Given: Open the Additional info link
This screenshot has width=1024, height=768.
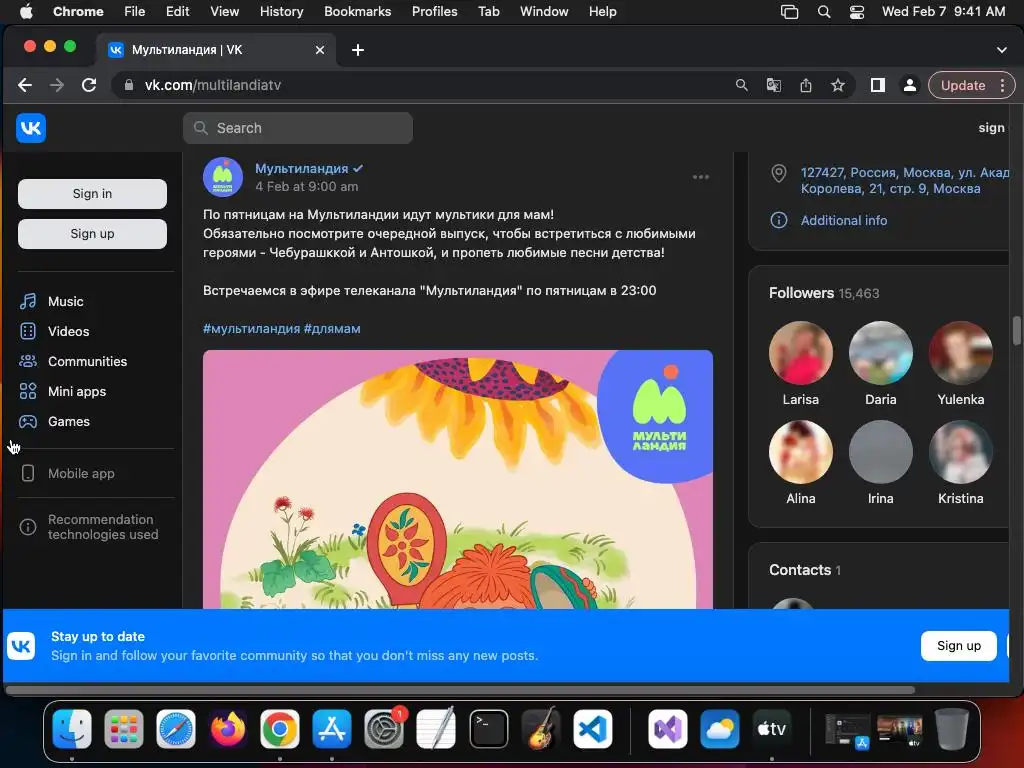Looking at the screenshot, I should click(x=844, y=221).
